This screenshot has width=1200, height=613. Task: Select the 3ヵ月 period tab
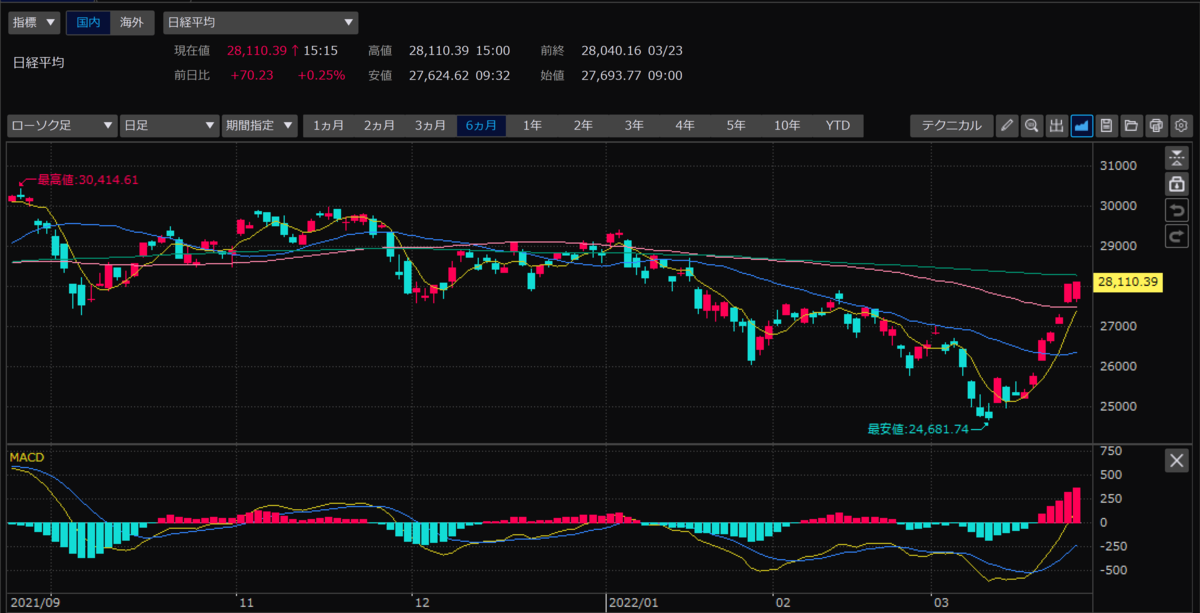coord(431,126)
